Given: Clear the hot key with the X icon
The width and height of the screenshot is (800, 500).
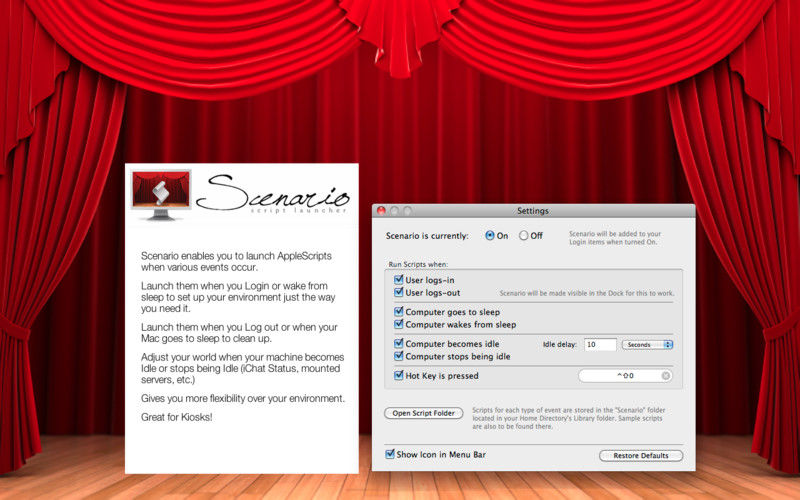Looking at the screenshot, I should click(666, 376).
